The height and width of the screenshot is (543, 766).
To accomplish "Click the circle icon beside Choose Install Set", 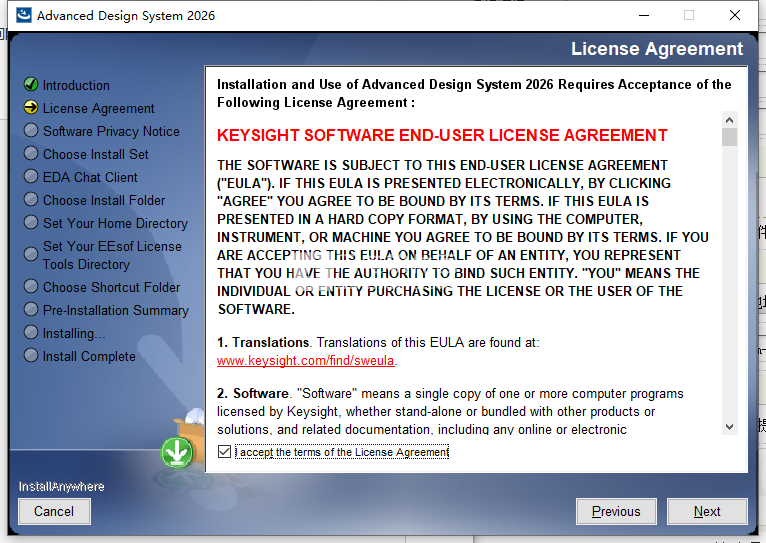I will point(31,154).
